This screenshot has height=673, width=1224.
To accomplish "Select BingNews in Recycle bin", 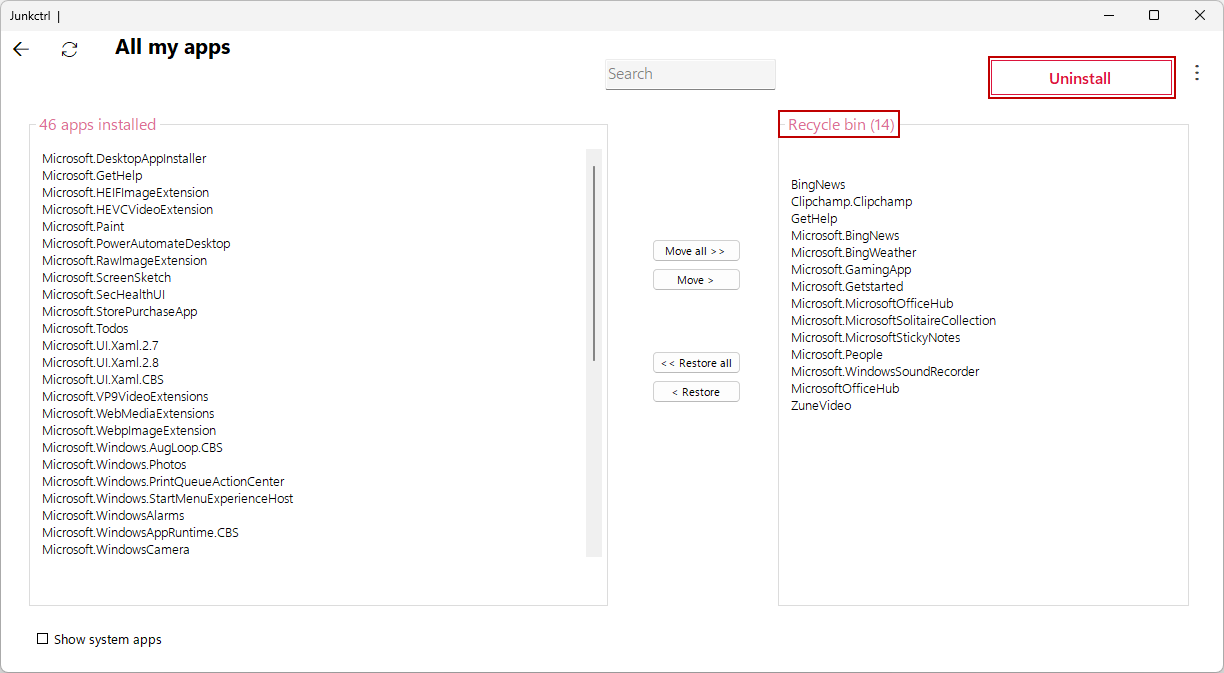I will [x=818, y=185].
